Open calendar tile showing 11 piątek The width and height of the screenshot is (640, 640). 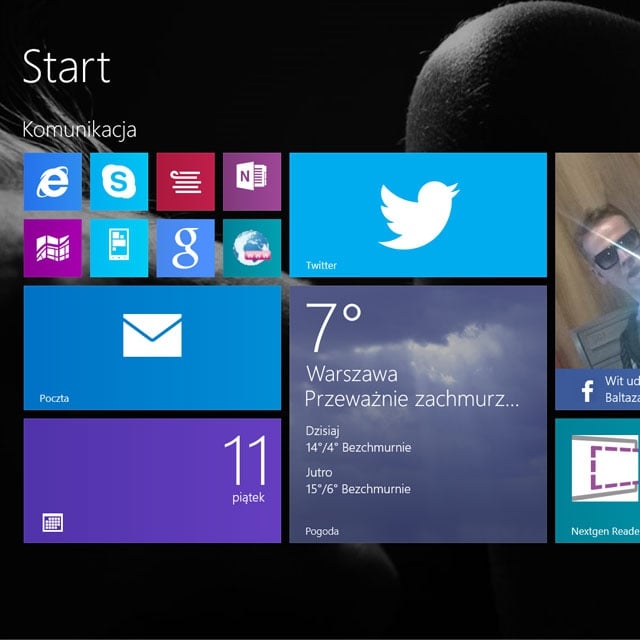(x=152, y=480)
